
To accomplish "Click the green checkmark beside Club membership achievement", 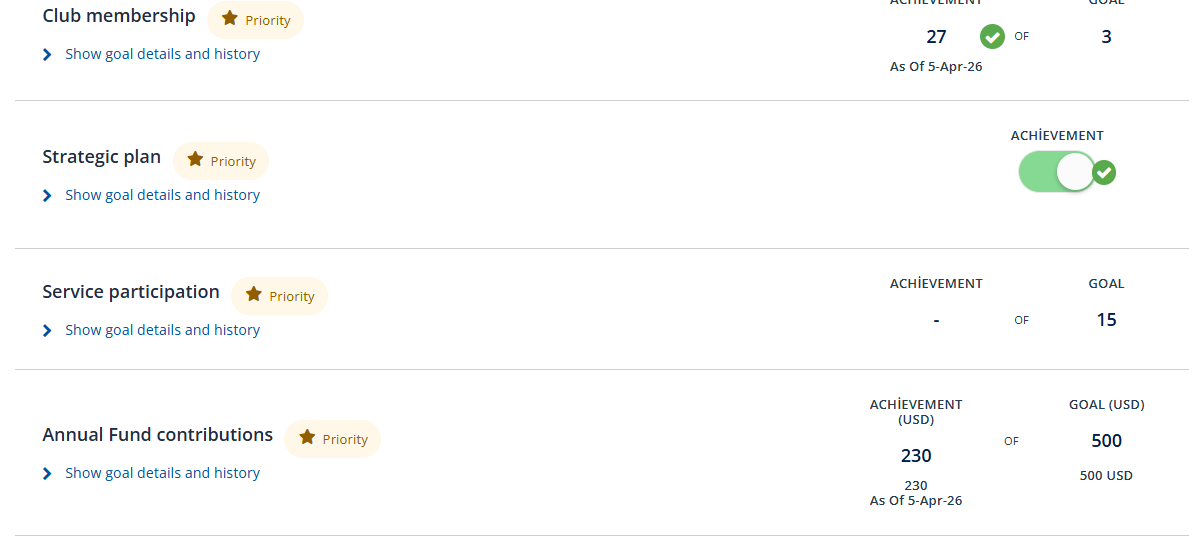I will (x=992, y=37).
